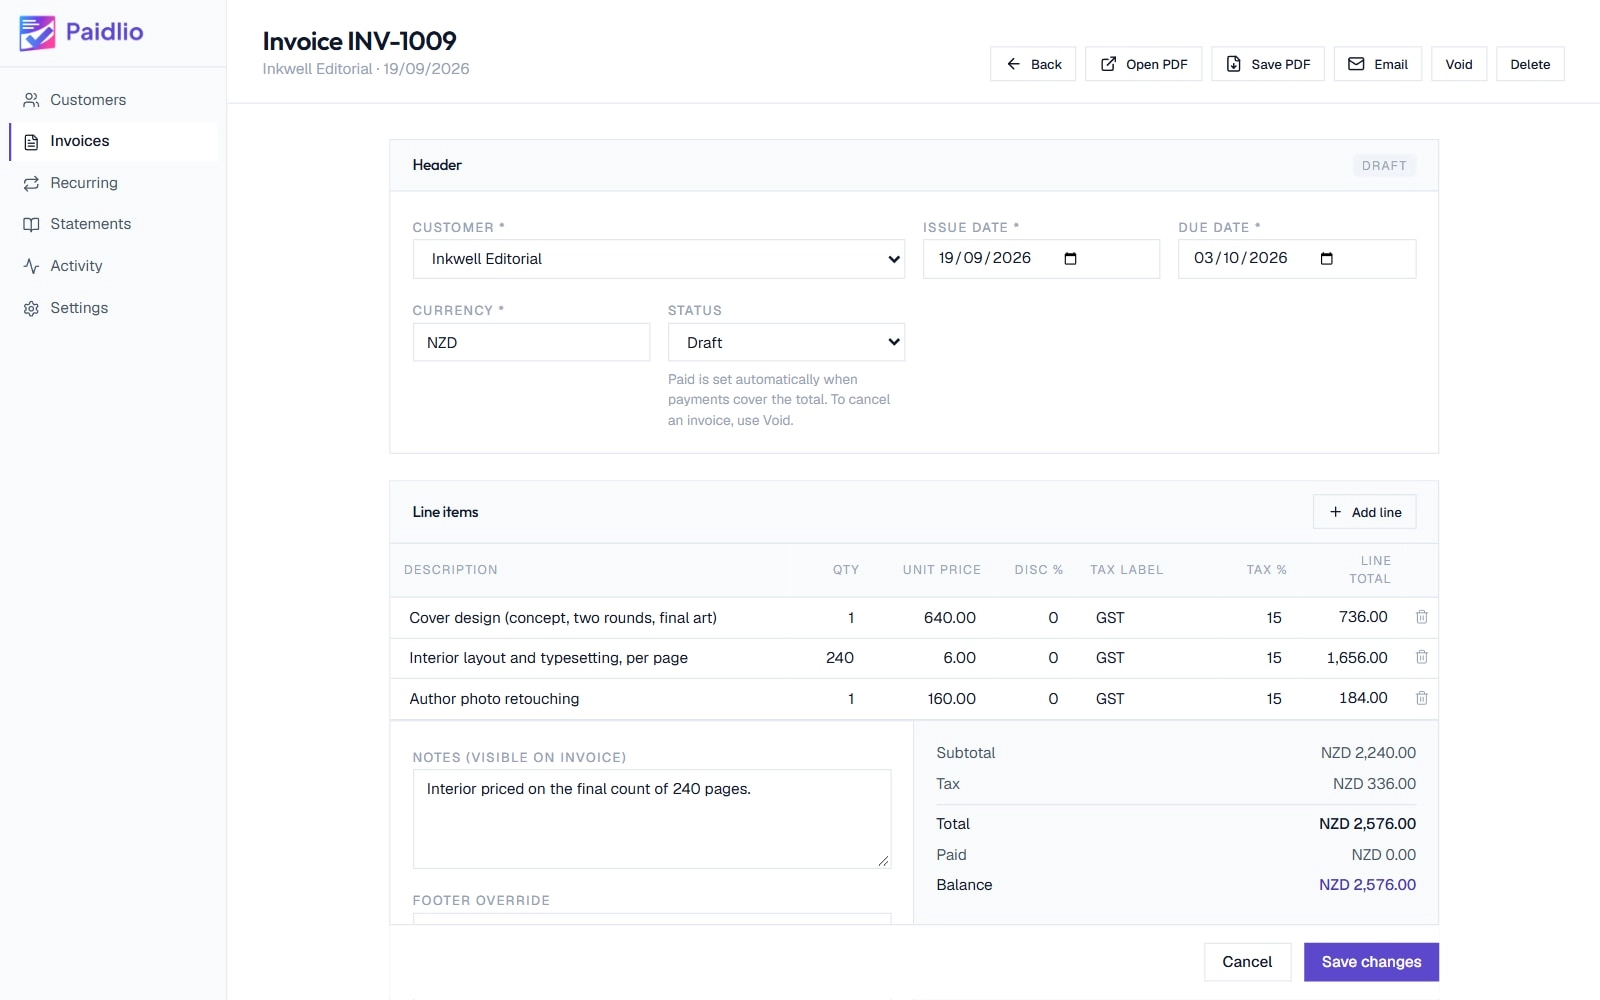
Task: Edit the unit price 6.00
Action: 938,658
